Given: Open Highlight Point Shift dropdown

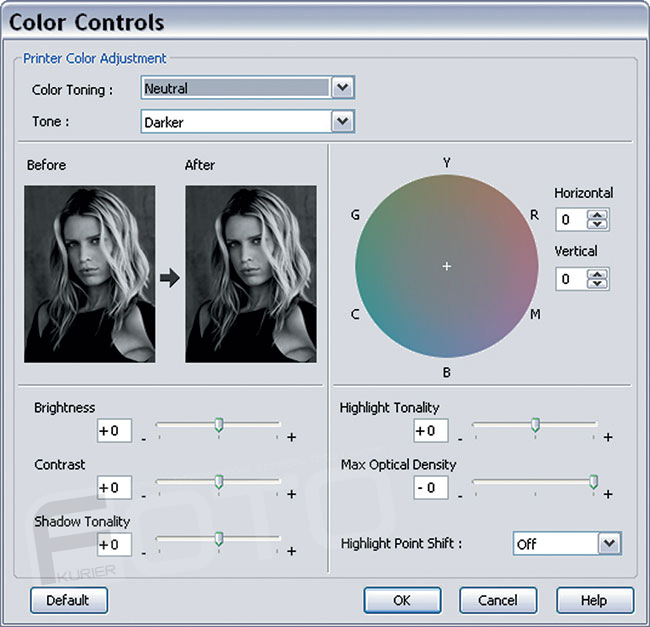Looking at the screenshot, I should point(609,543).
